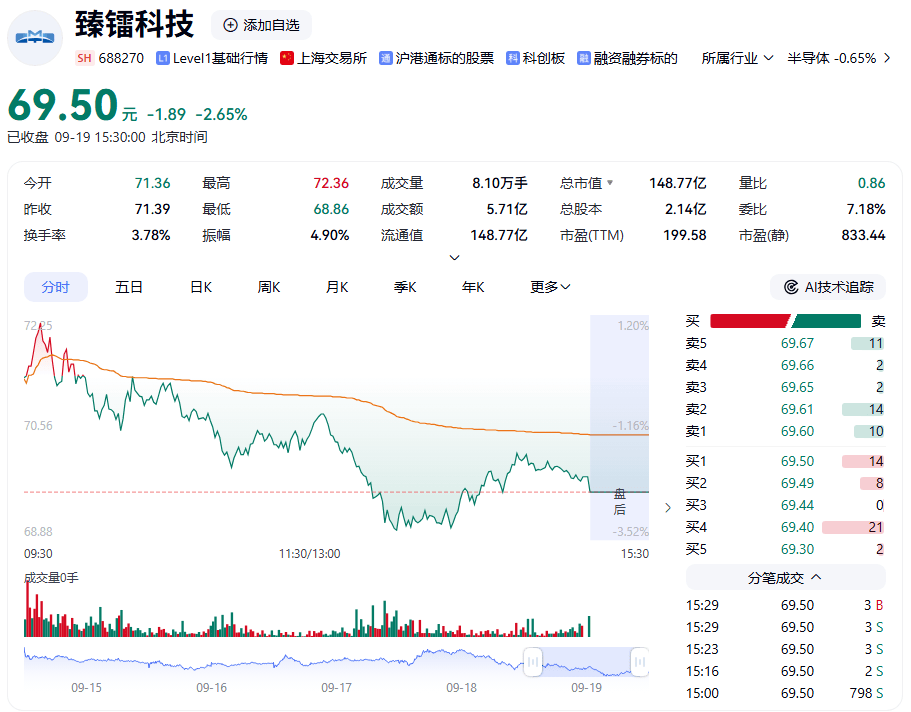This screenshot has height=712, width=911.
Task: Expand more stats with the down chevron
Action: point(455,257)
